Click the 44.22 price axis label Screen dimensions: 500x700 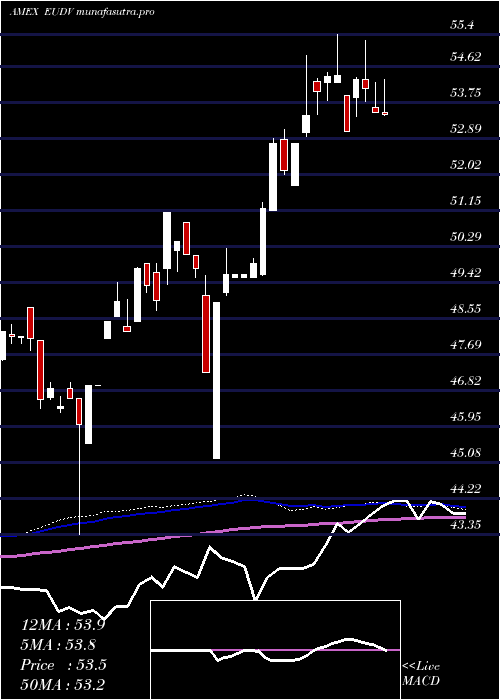pos(466,489)
